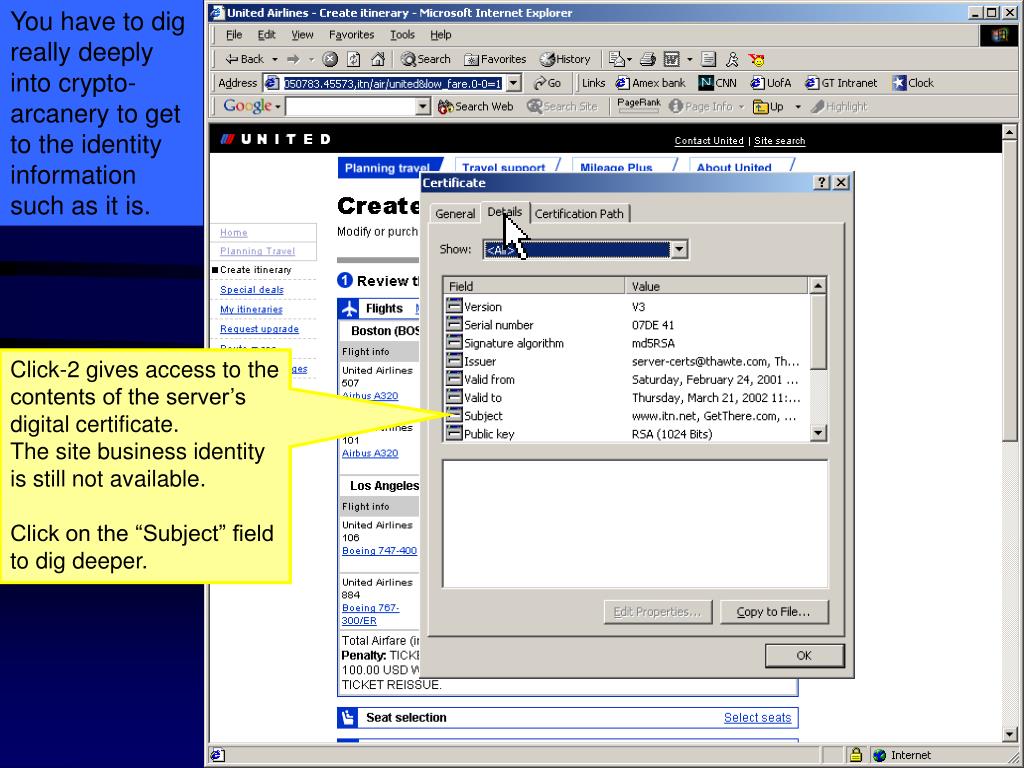The image size is (1024, 768).
Task: Open the File menu
Action: [234, 35]
